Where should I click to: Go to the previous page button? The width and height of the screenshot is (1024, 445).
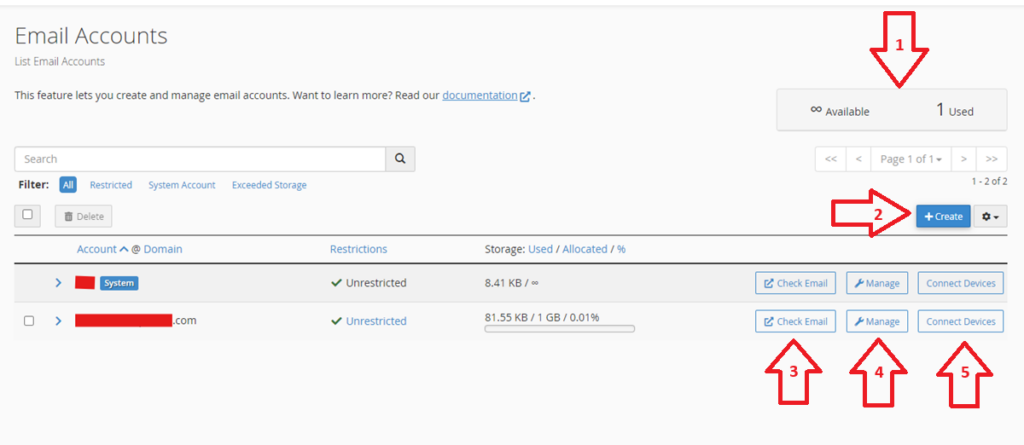859,159
